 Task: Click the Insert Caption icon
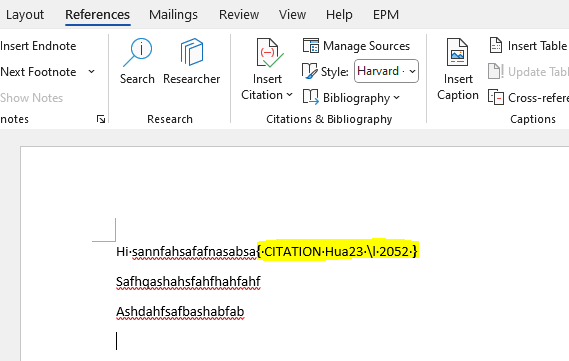pyautogui.click(x=457, y=52)
